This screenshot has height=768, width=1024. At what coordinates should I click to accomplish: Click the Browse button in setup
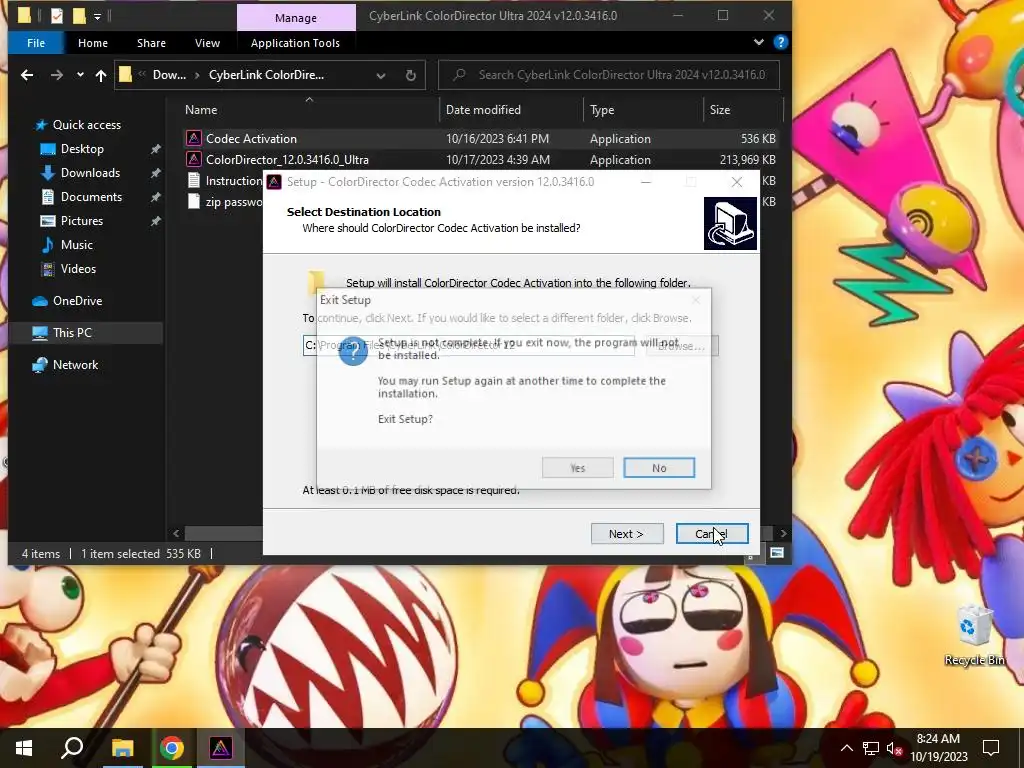tap(682, 345)
